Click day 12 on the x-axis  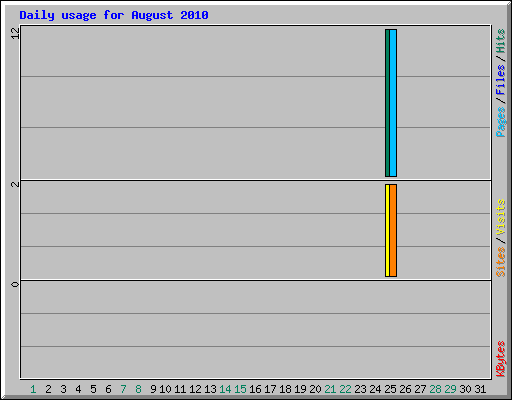coord(195,389)
